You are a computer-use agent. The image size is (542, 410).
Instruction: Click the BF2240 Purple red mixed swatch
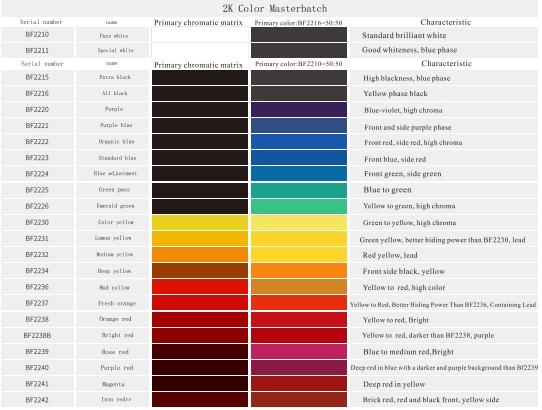point(299,367)
